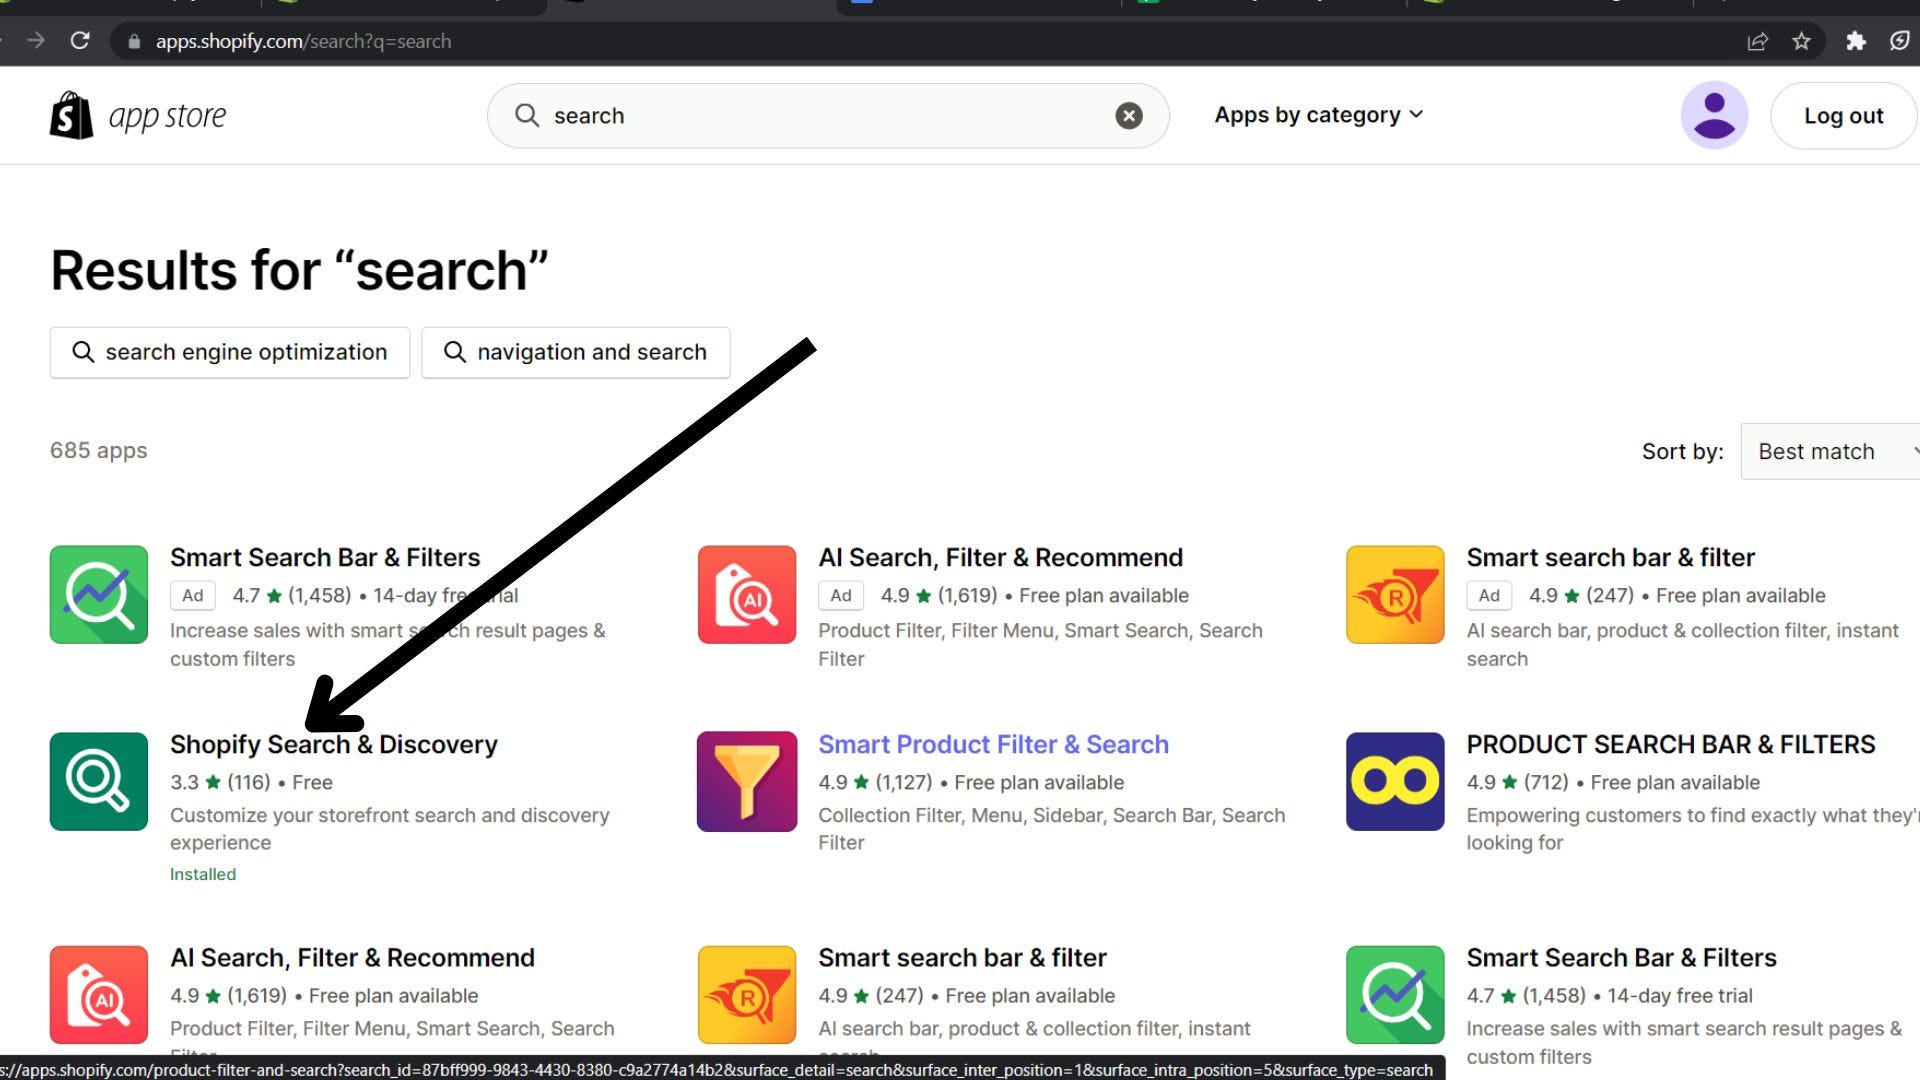Click the browser address bar URL
1920x1080 pixels.
[x=303, y=41]
